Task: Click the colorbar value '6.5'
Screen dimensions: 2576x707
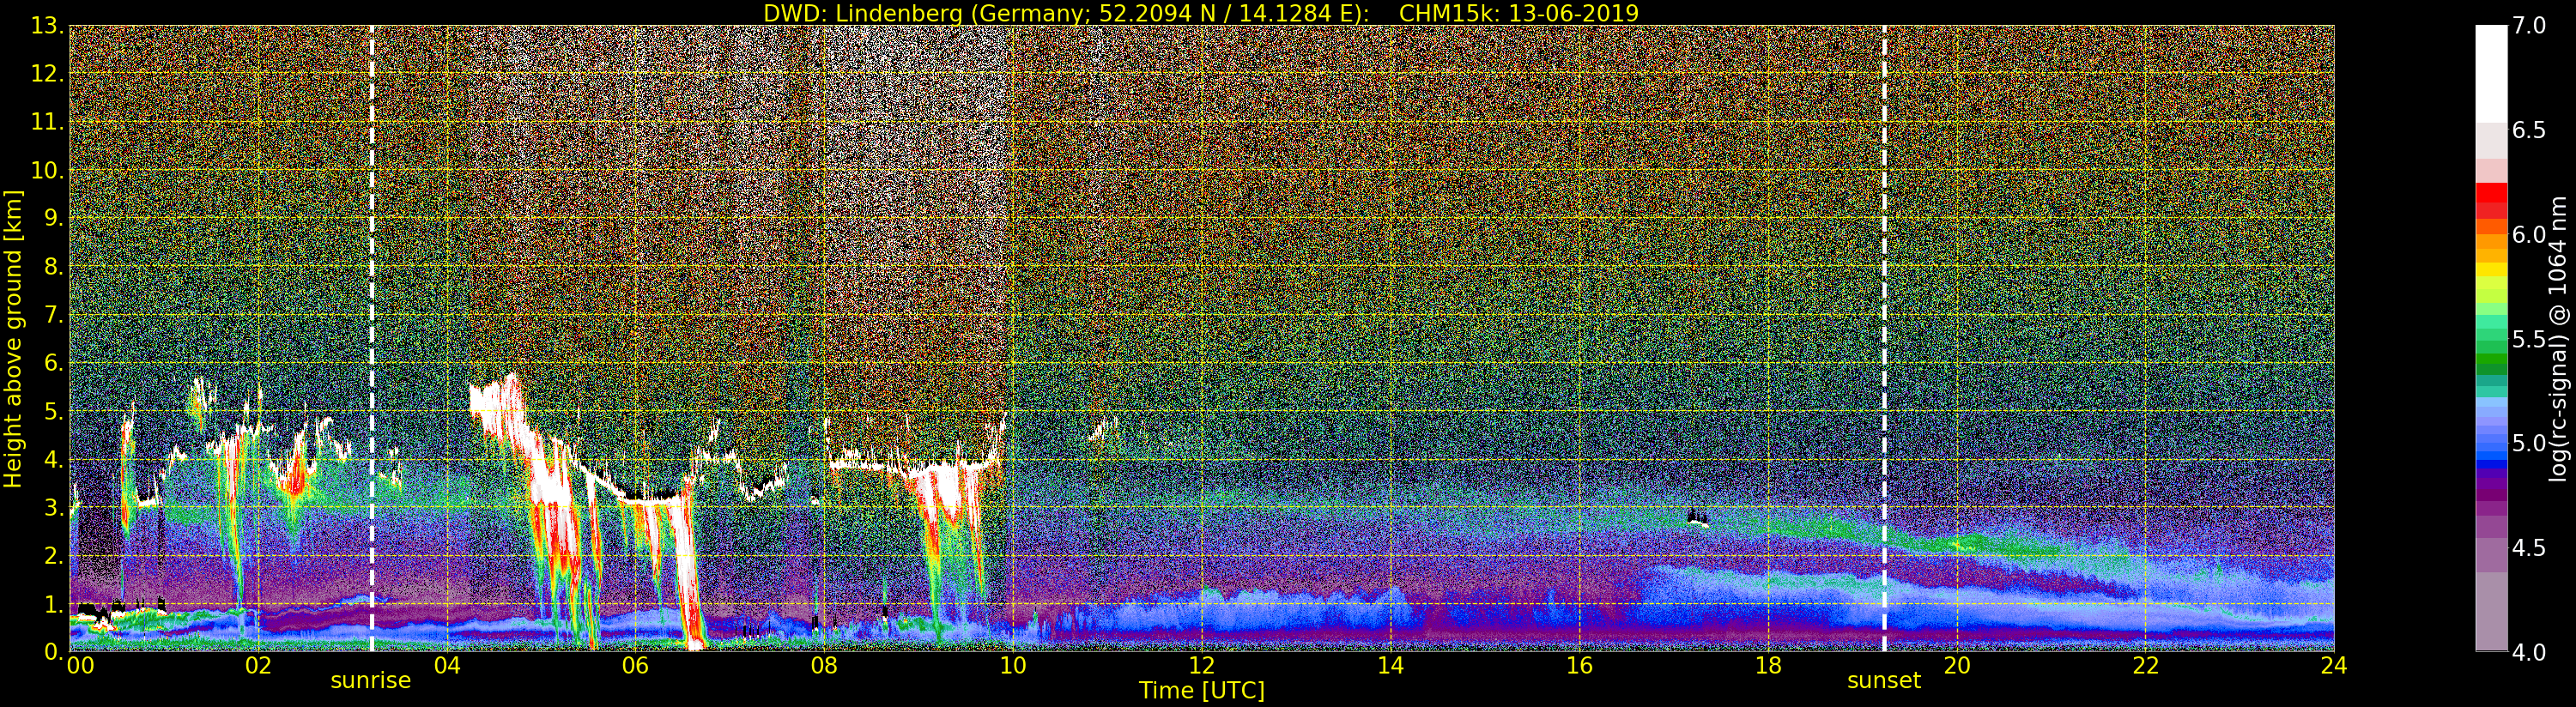Action: 2529,130
